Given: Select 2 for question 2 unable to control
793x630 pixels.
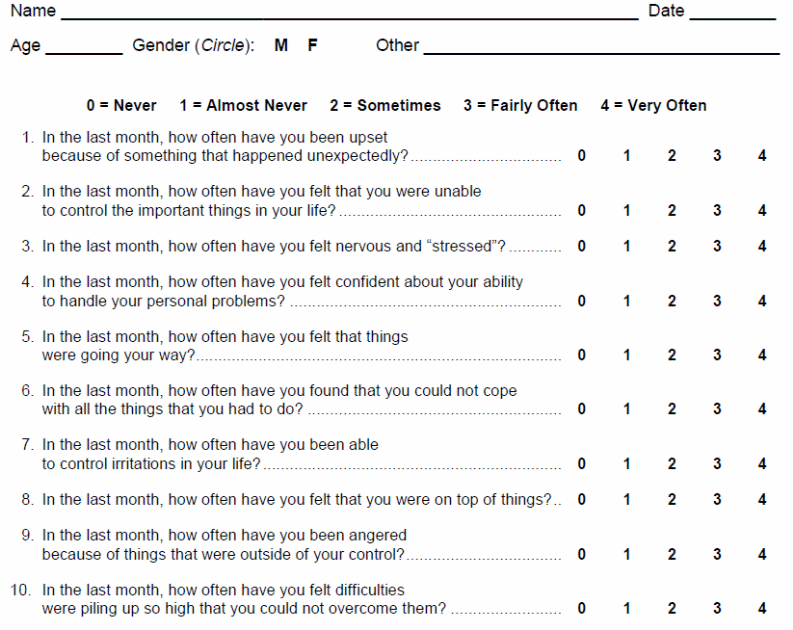Looking at the screenshot, I should [x=672, y=211].
